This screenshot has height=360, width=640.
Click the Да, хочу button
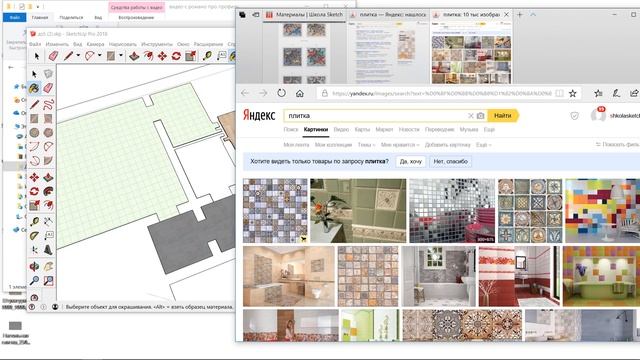tap(411, 162)
